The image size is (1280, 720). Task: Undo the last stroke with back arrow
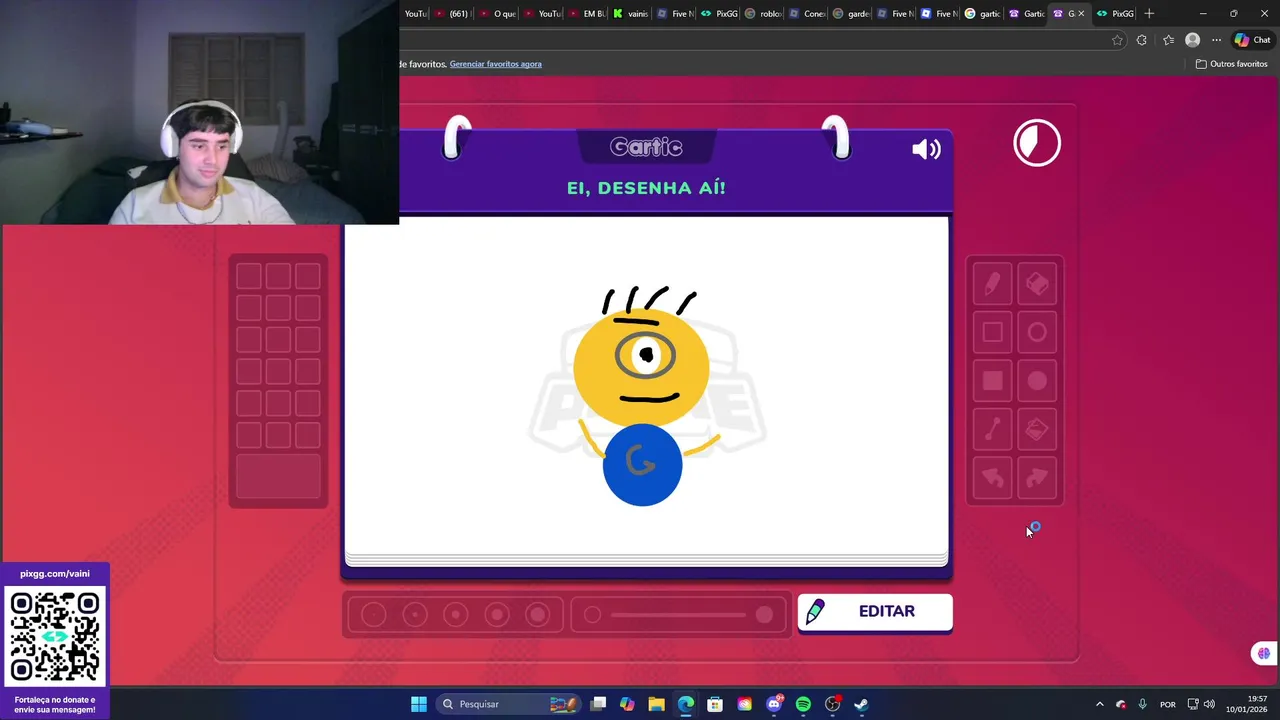pos(992,478)
